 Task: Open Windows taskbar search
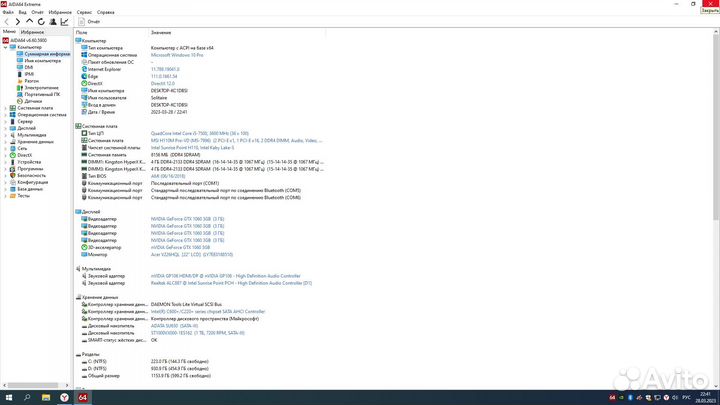click(27, 398)
